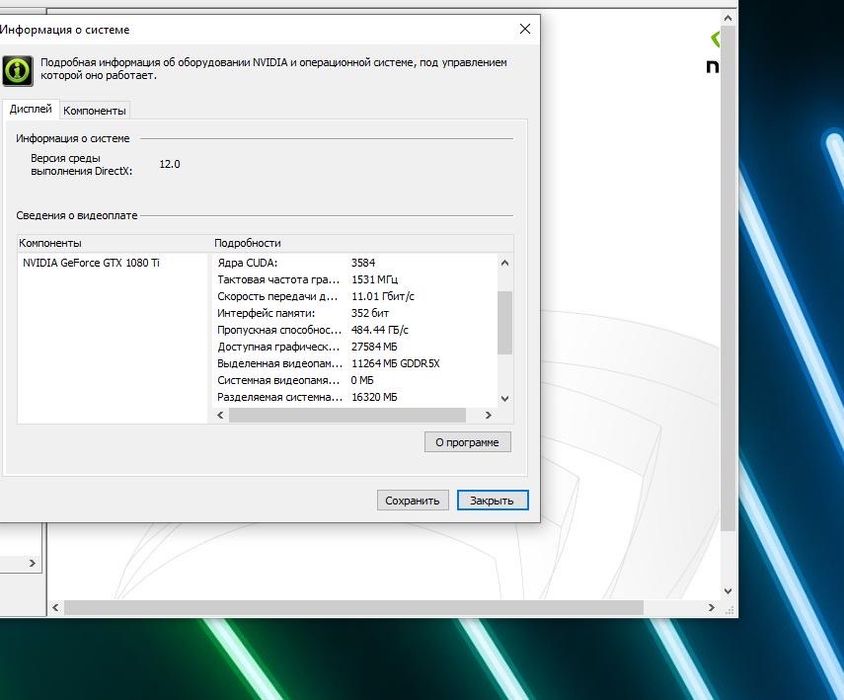844x700 pixels.
Task: Click main window vertical scrollbar thumb
Action: [x=728, y=279]
